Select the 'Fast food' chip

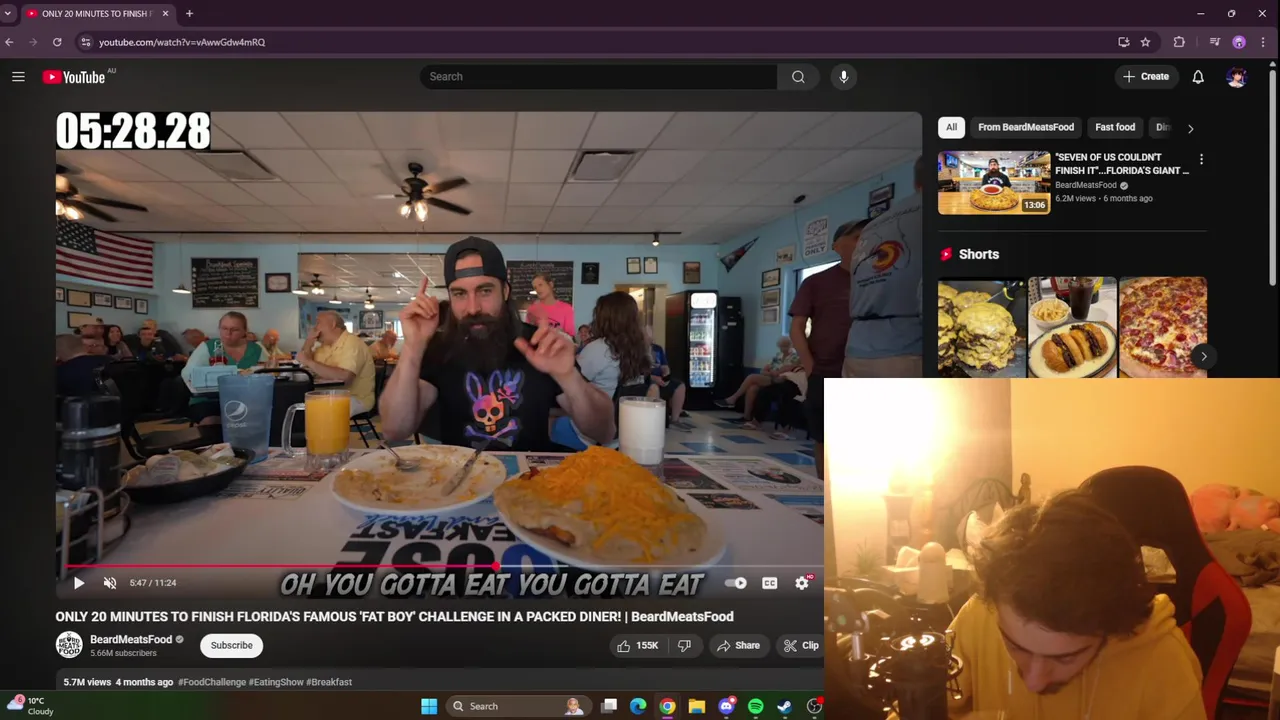[x=1115, y=128]
